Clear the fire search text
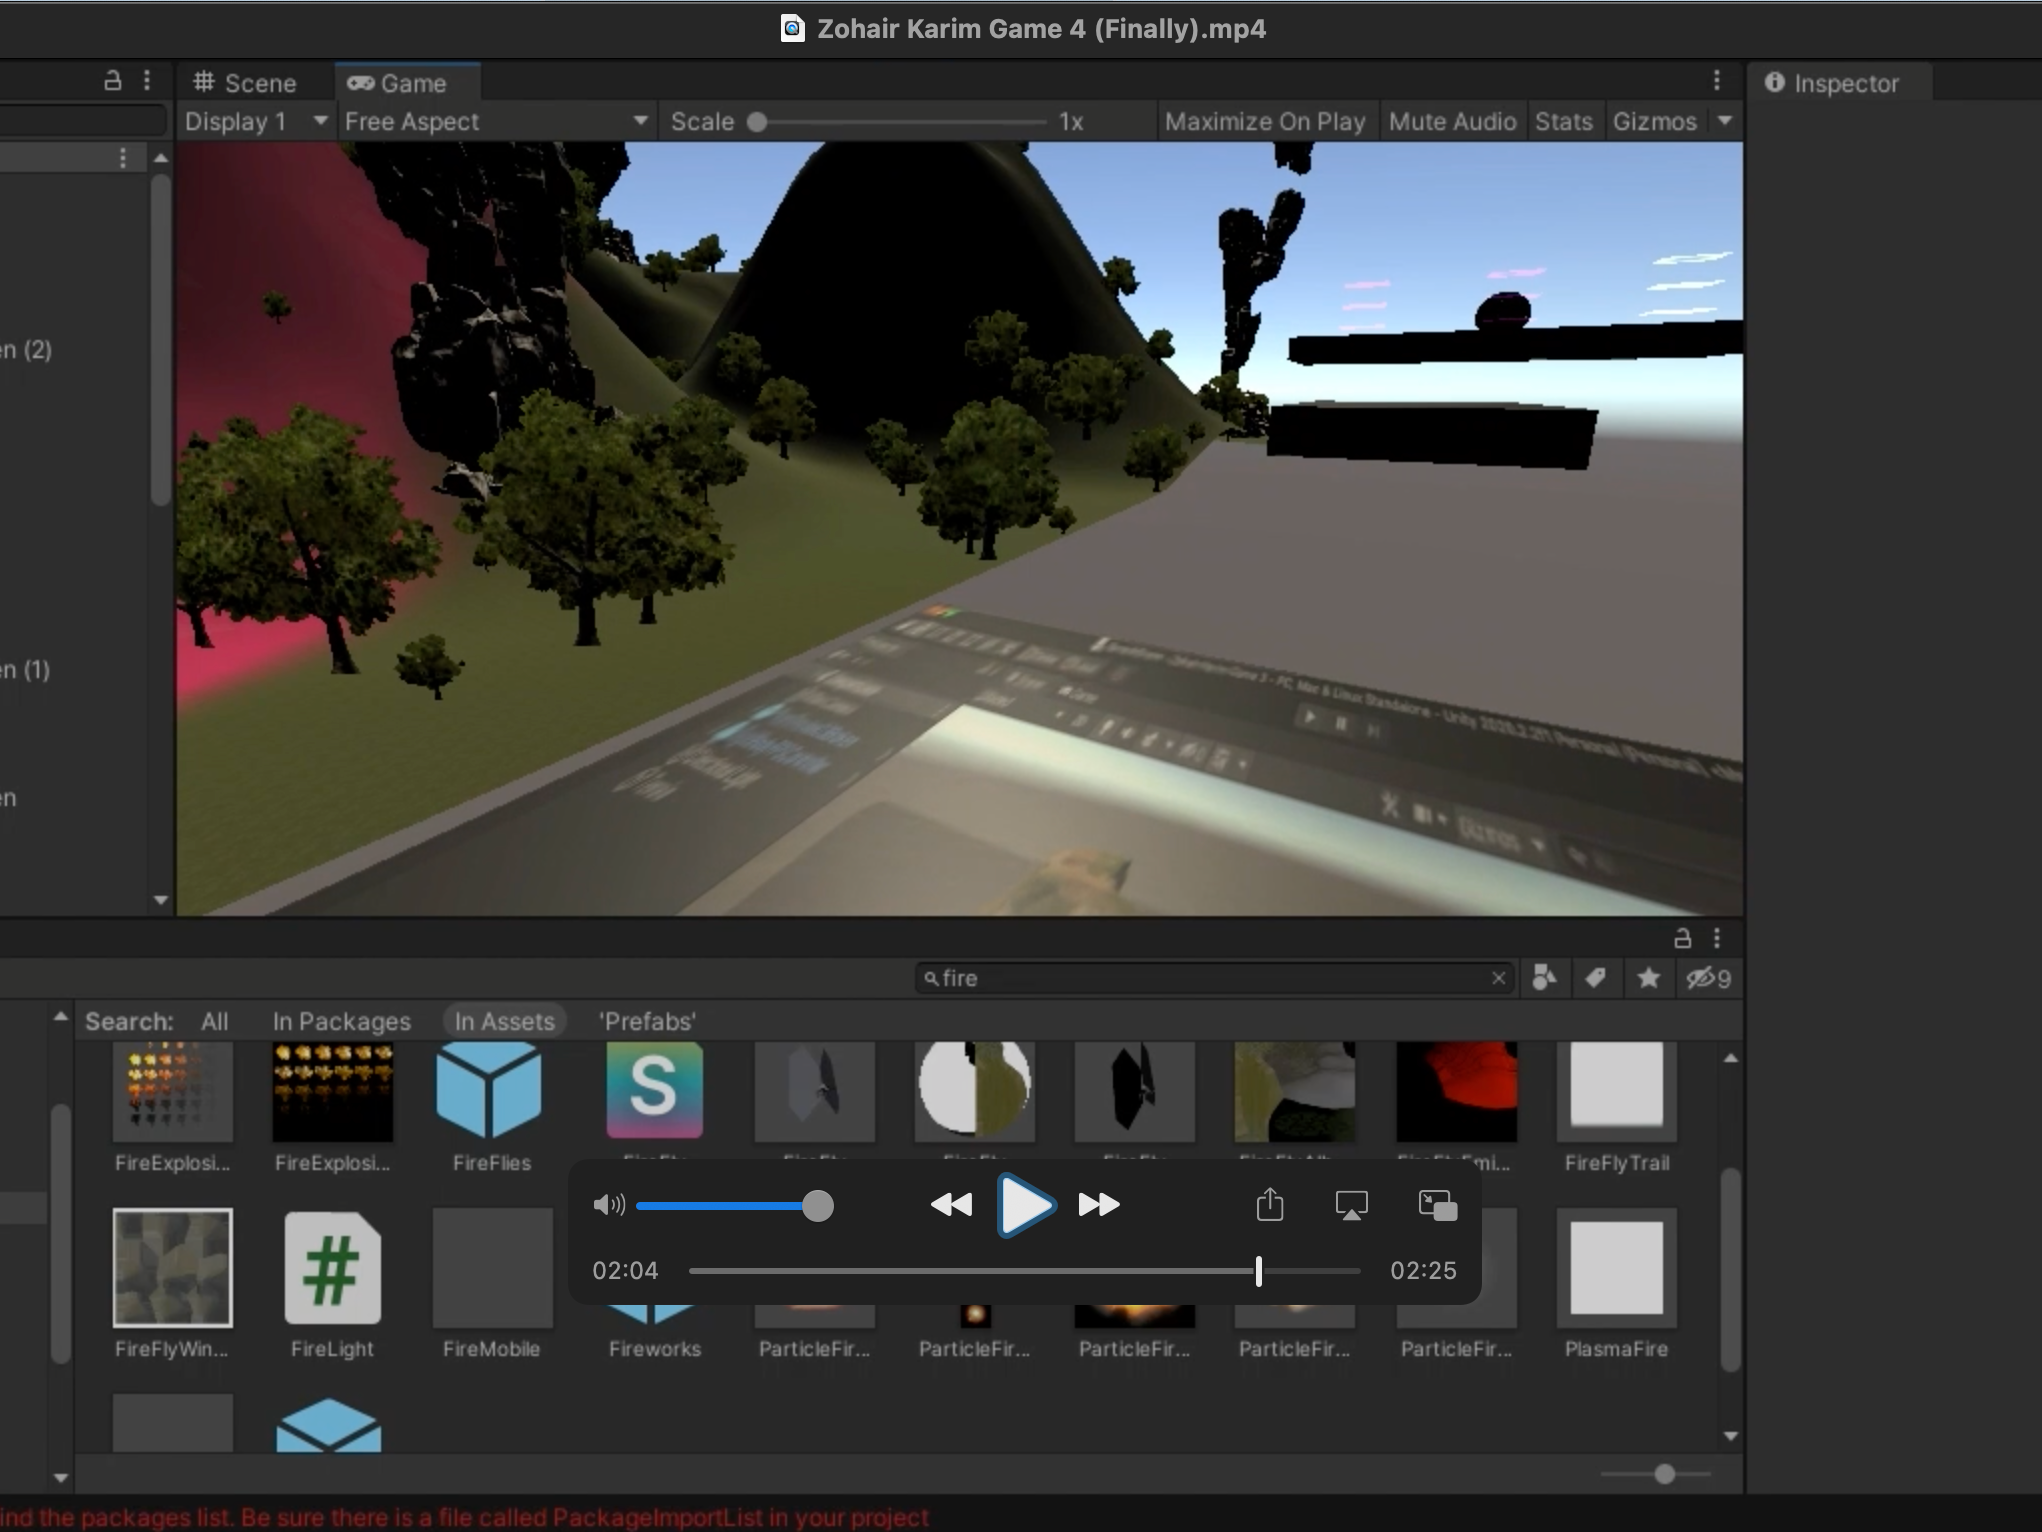2042x1532 pixels. pyautogui.click(x=1498, y=978)
